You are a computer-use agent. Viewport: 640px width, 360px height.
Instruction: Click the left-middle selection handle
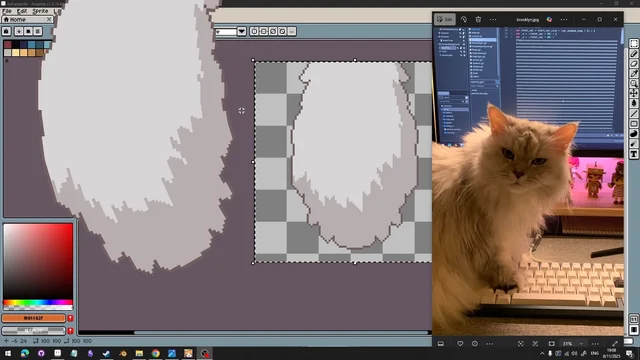pos(253,162)
